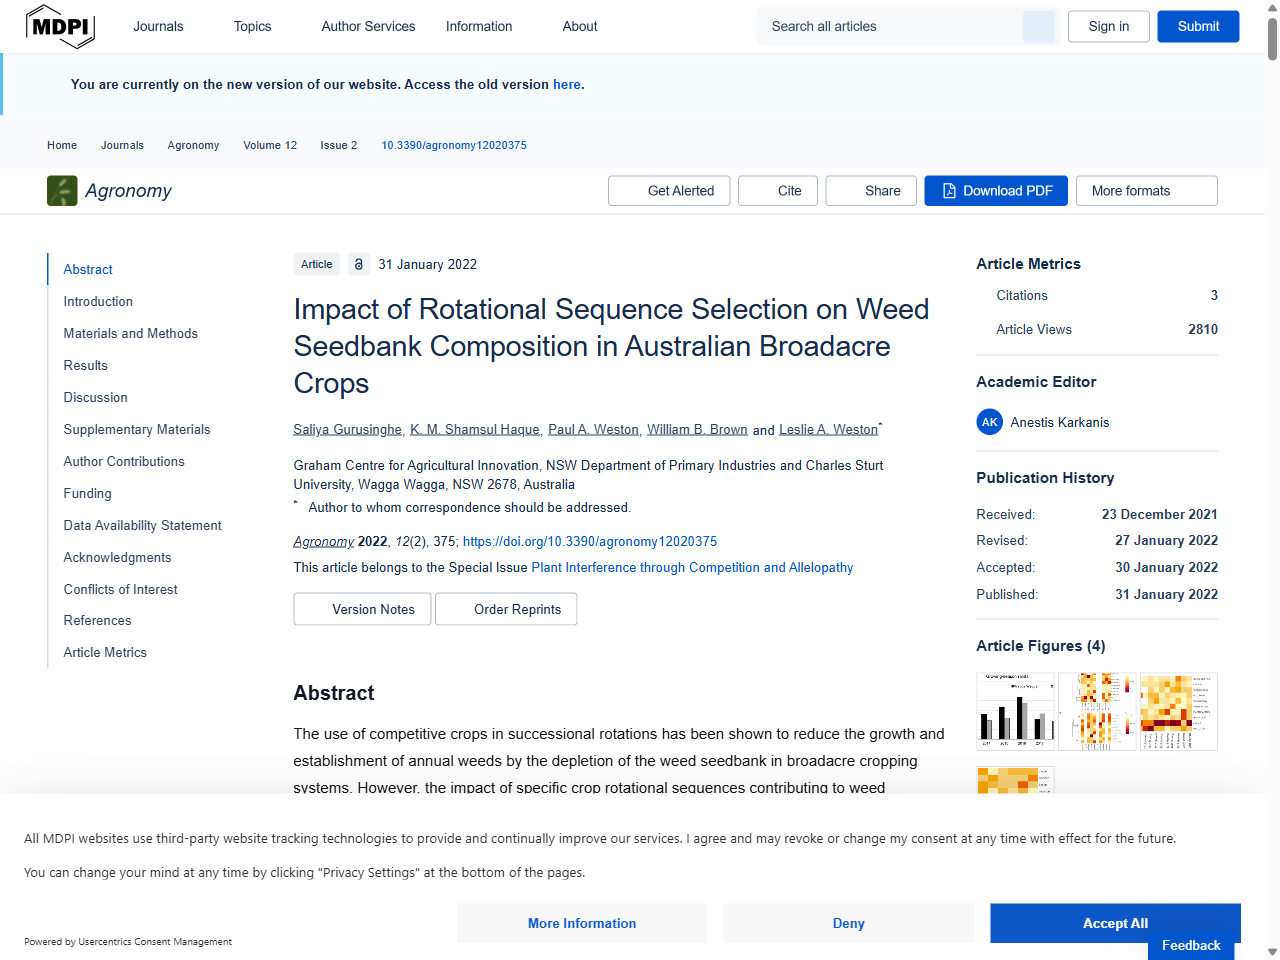Deny tracking consent
The height and width of the screenshot is (960, 1280).
pyautogui.click(x=848, y=923)
